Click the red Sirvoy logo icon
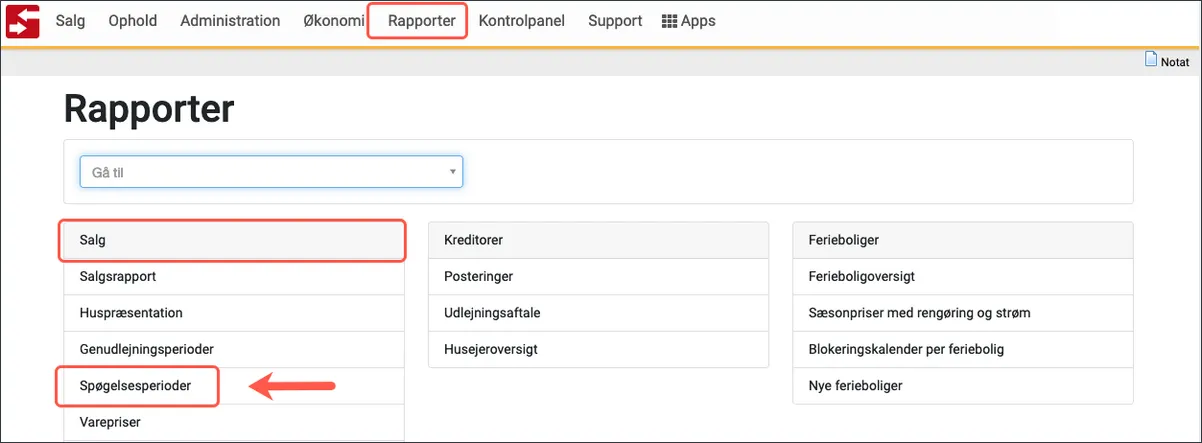Screen dimensions: 1202x443 coord(23,21)
